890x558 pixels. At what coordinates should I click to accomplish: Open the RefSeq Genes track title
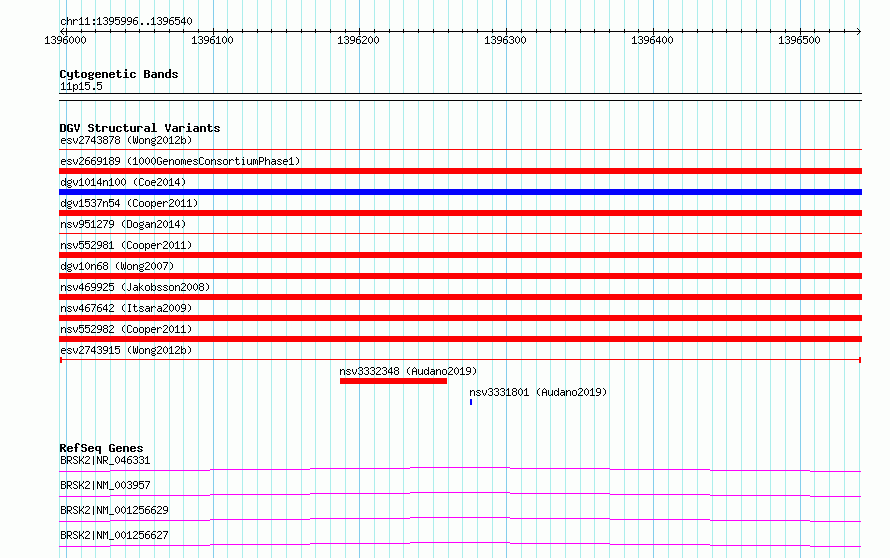point(101,448)
